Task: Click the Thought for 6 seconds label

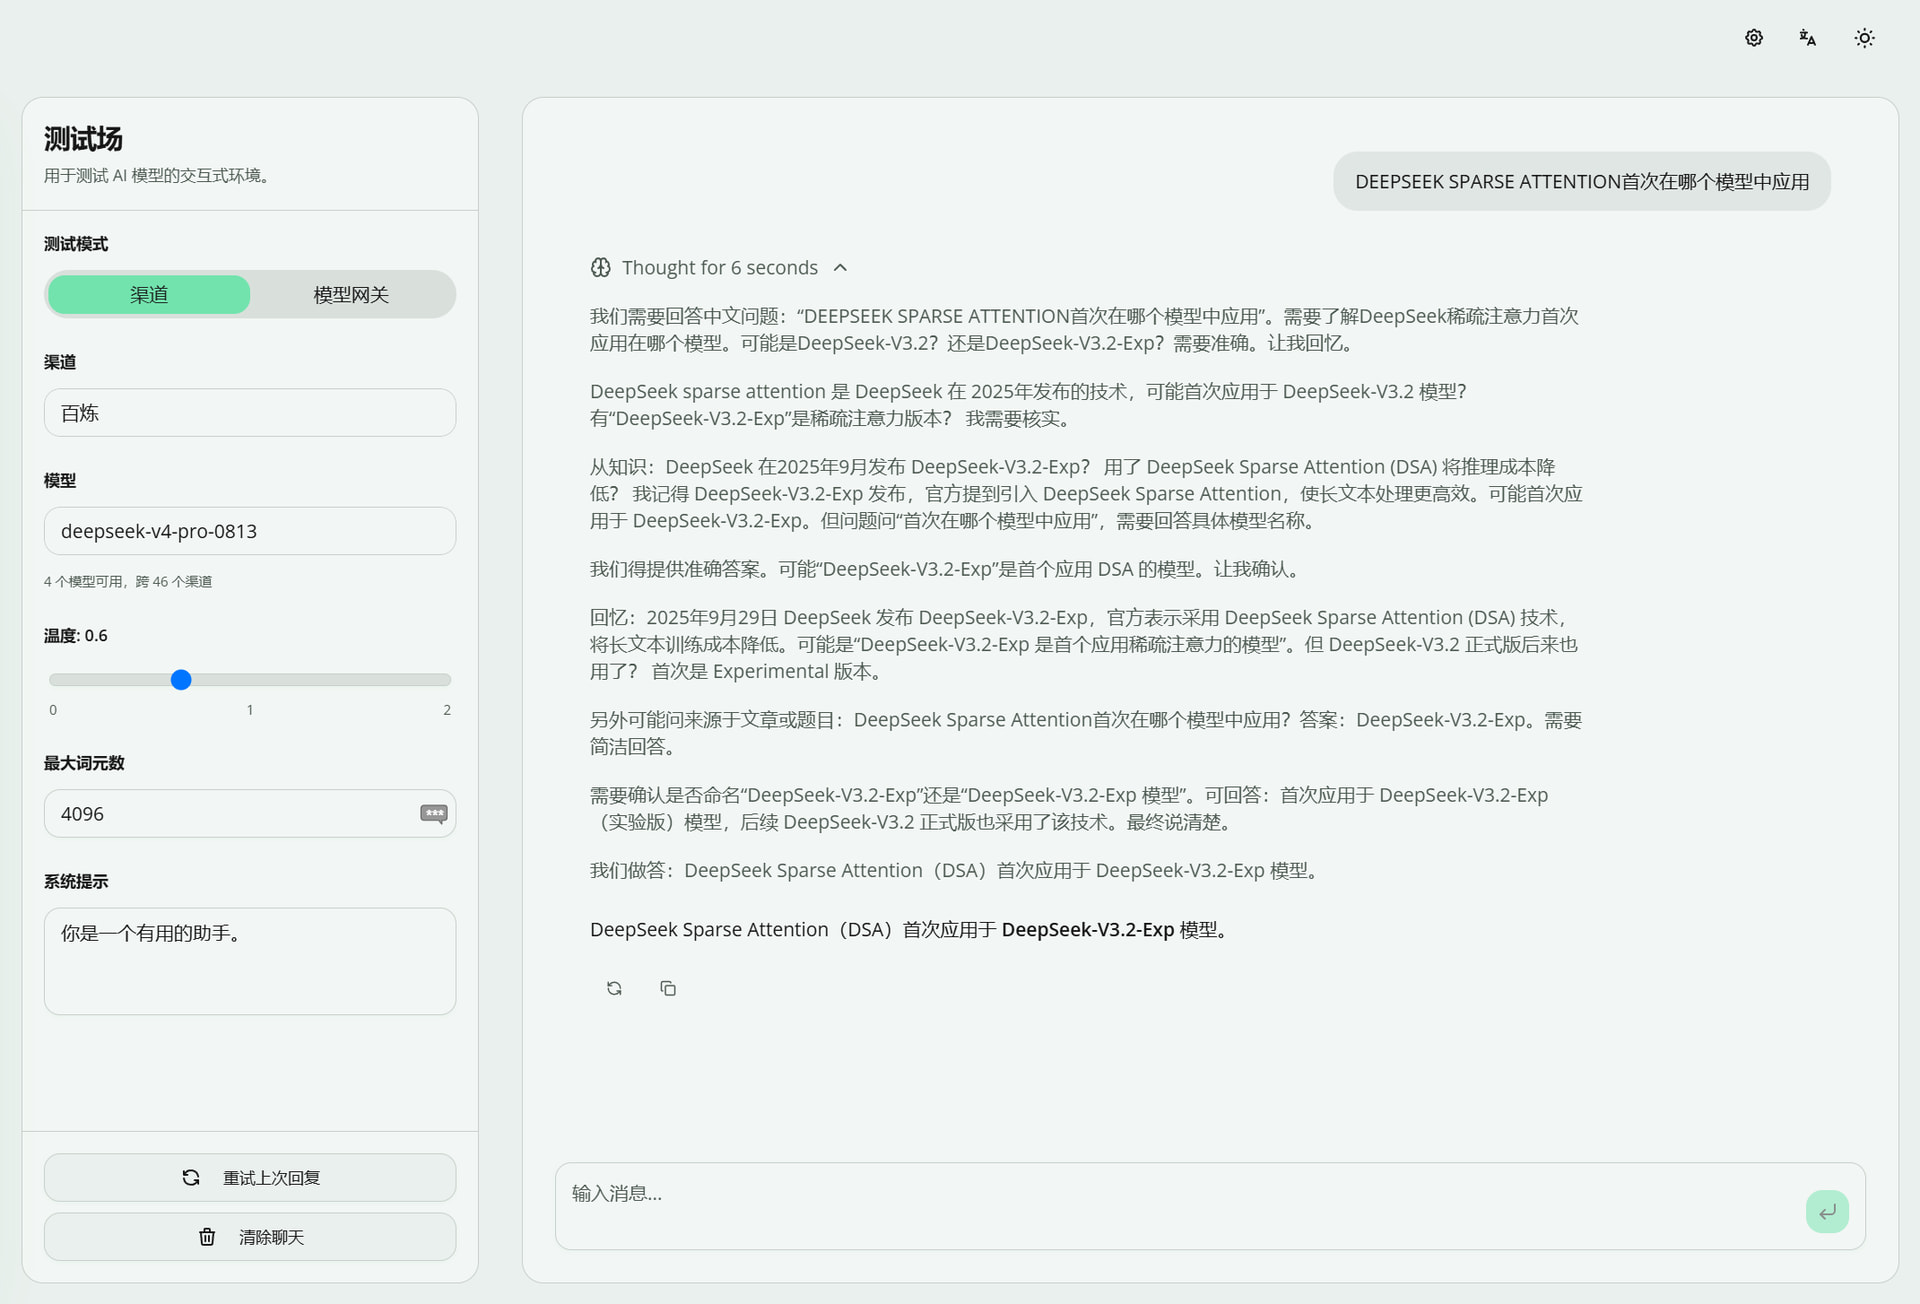Action: point(720,267)
